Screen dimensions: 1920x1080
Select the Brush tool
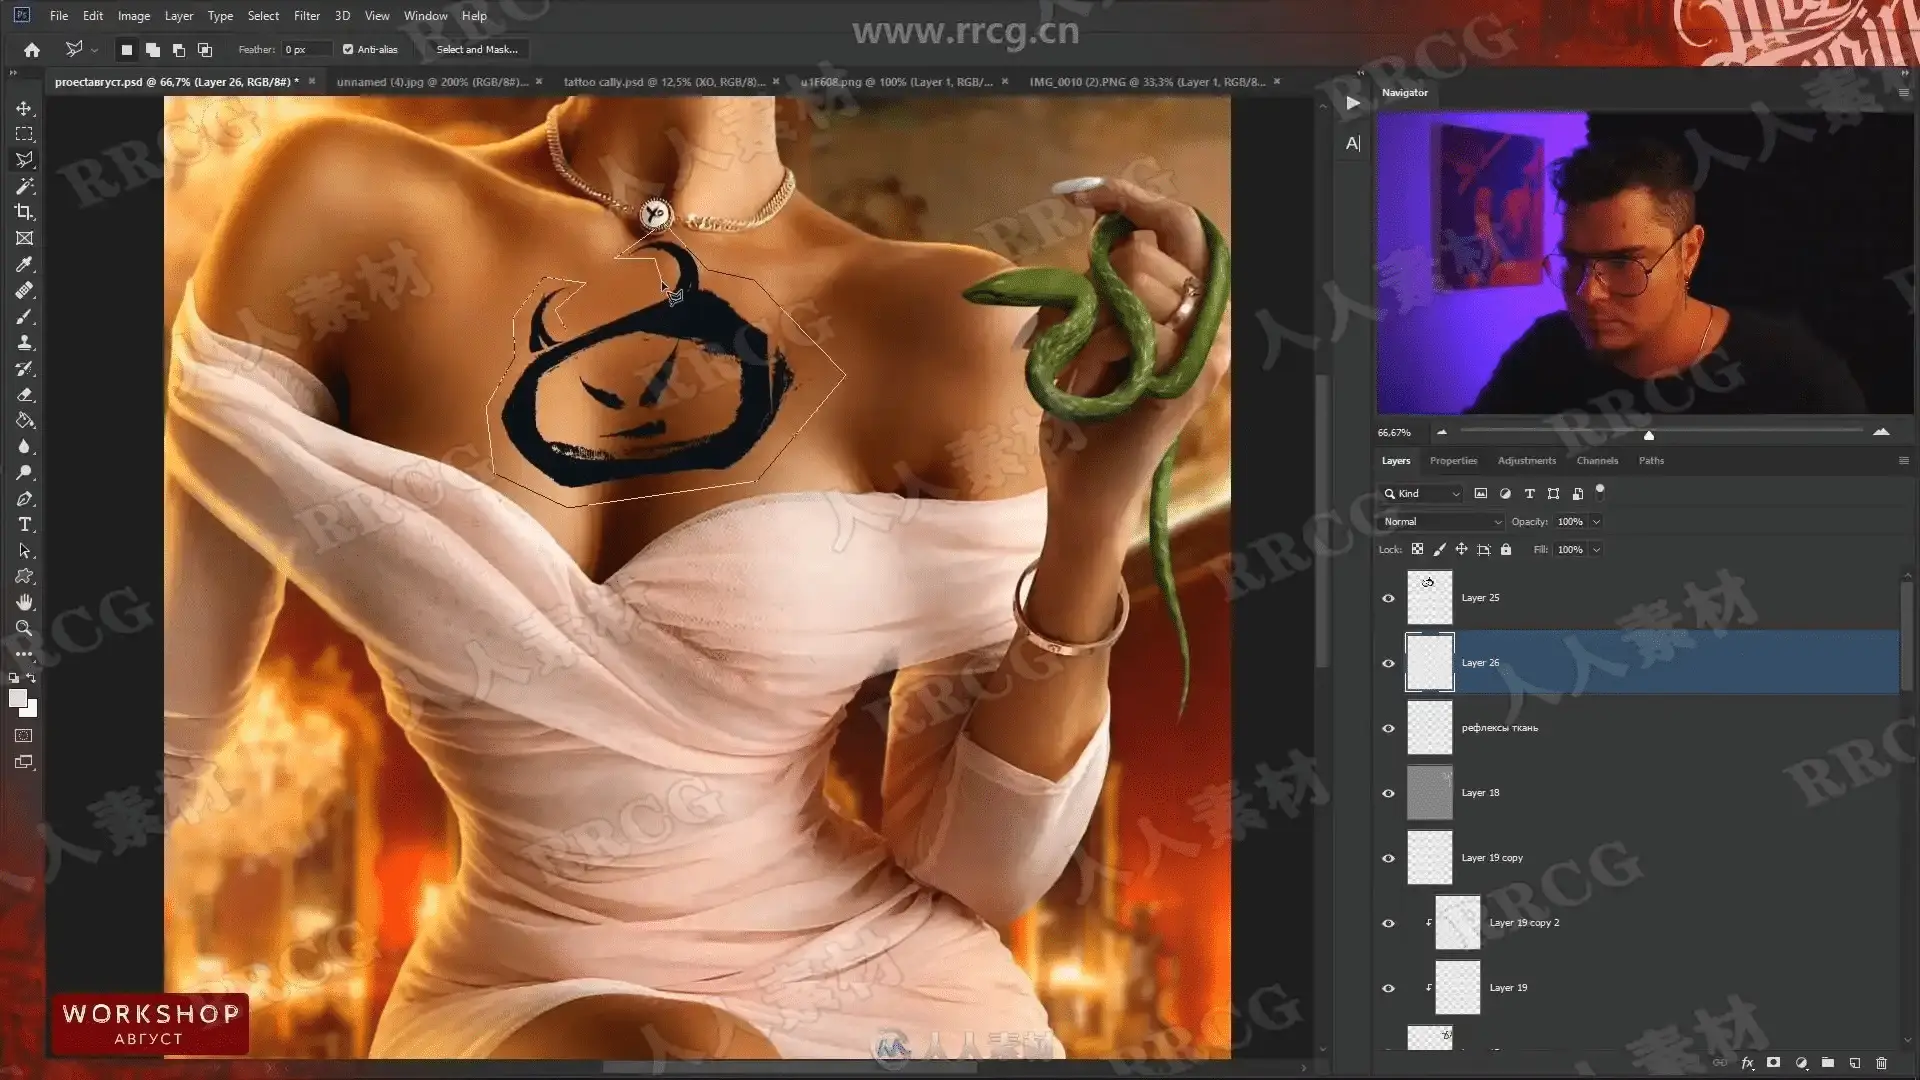24,316
